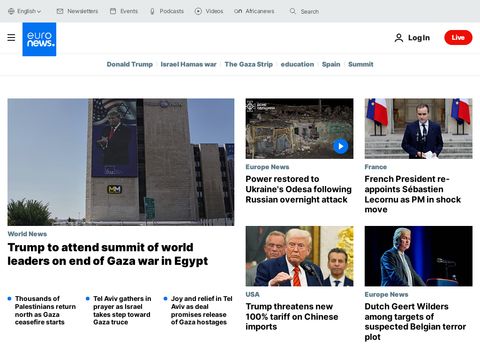Click the Africanews logo icon
Viewport: 480px width, 360px height.
coord(238,11)
